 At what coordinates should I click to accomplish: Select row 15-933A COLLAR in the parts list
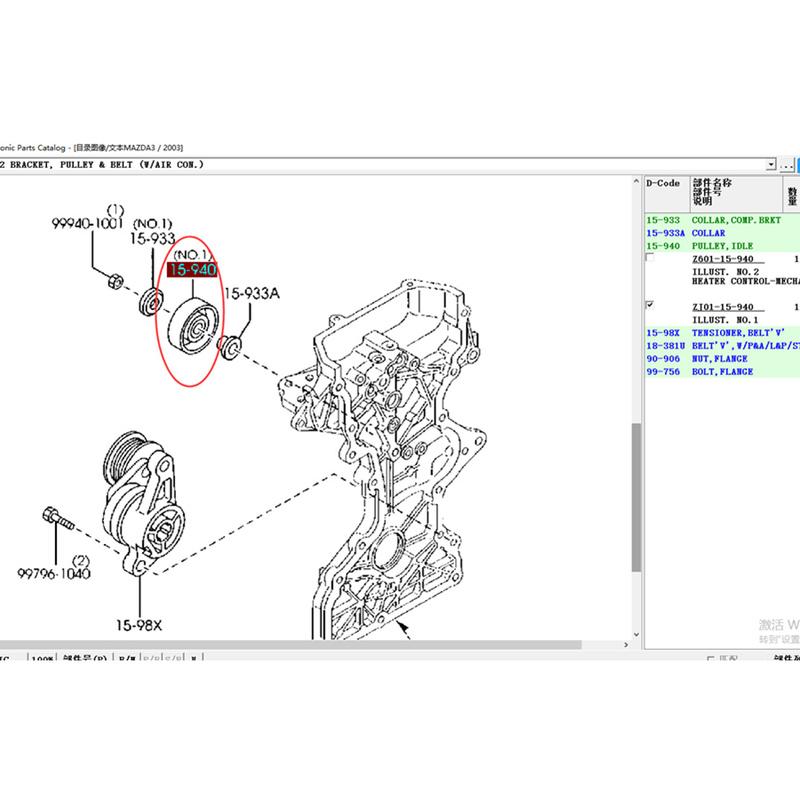tap(722, 233)
